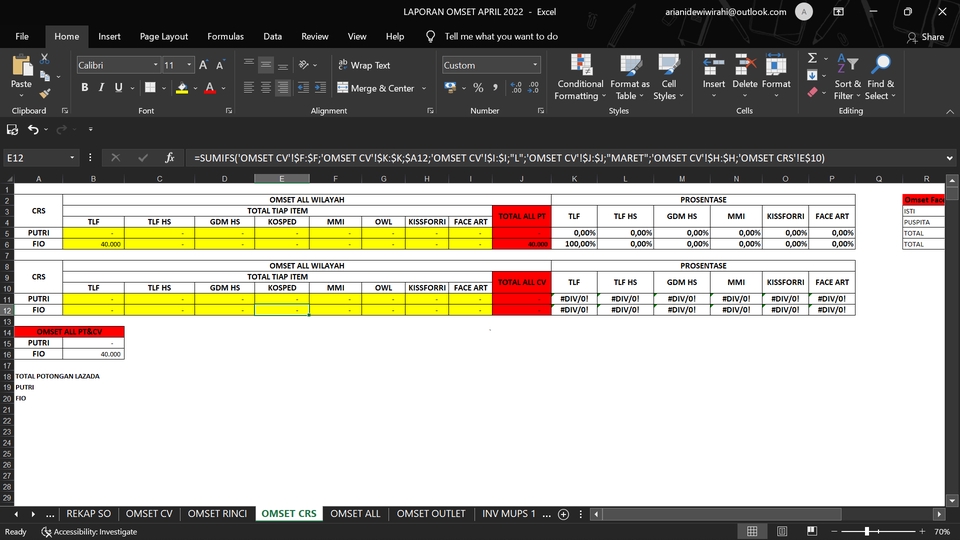Click the Share button
The height and width of the screenshot is (540, 960).
[x=925, y=37]
